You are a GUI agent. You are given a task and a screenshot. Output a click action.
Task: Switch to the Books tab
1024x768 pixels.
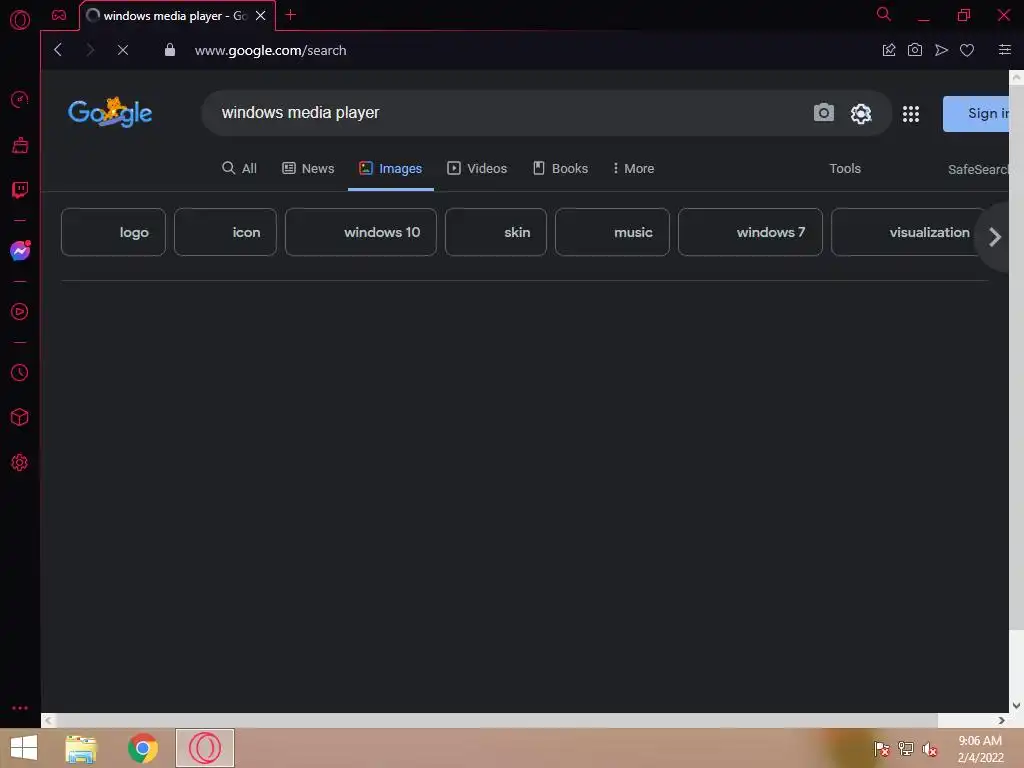click(x=561, y=168)
